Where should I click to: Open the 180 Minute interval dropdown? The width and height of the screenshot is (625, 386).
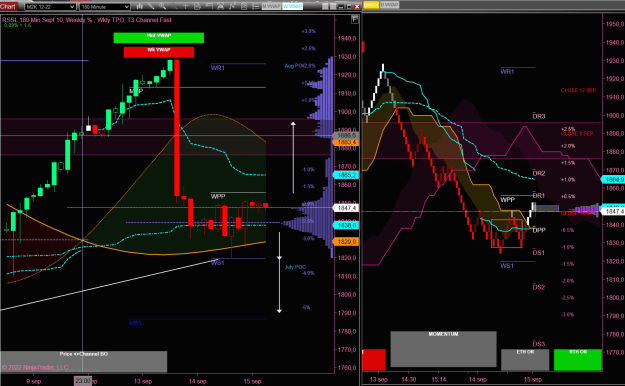(x=104, y=7)
